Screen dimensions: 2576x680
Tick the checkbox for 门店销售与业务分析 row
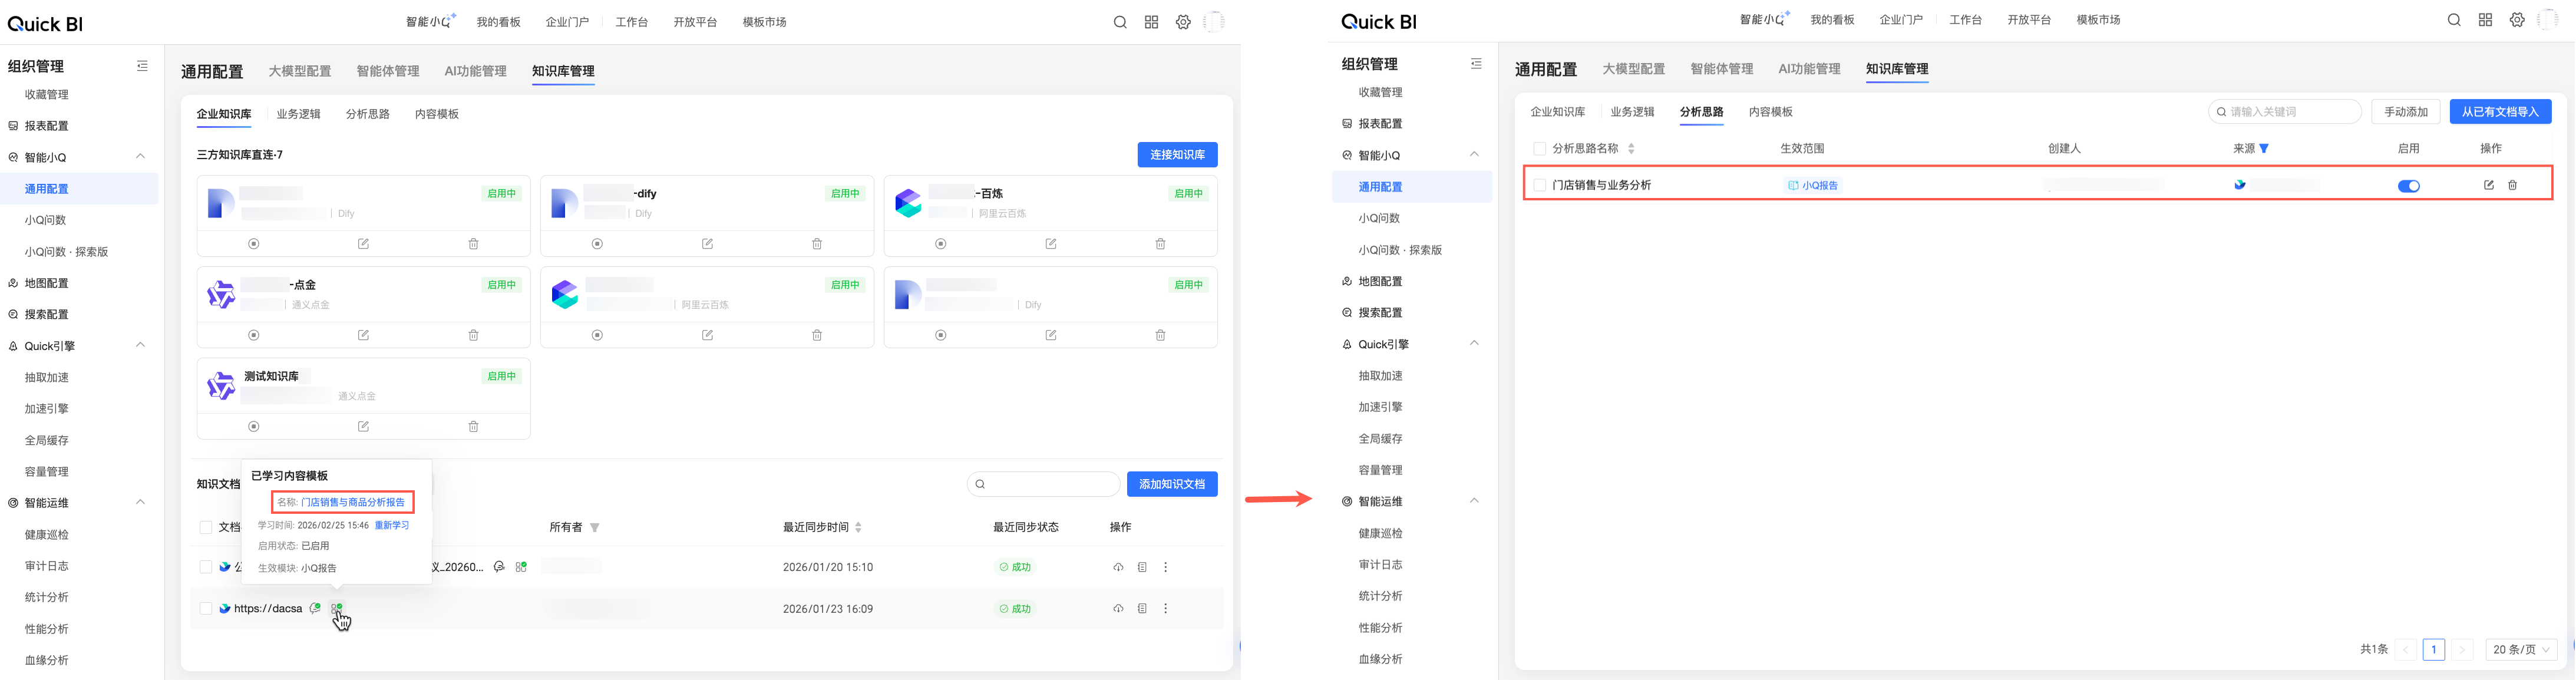coord(1540,185)
